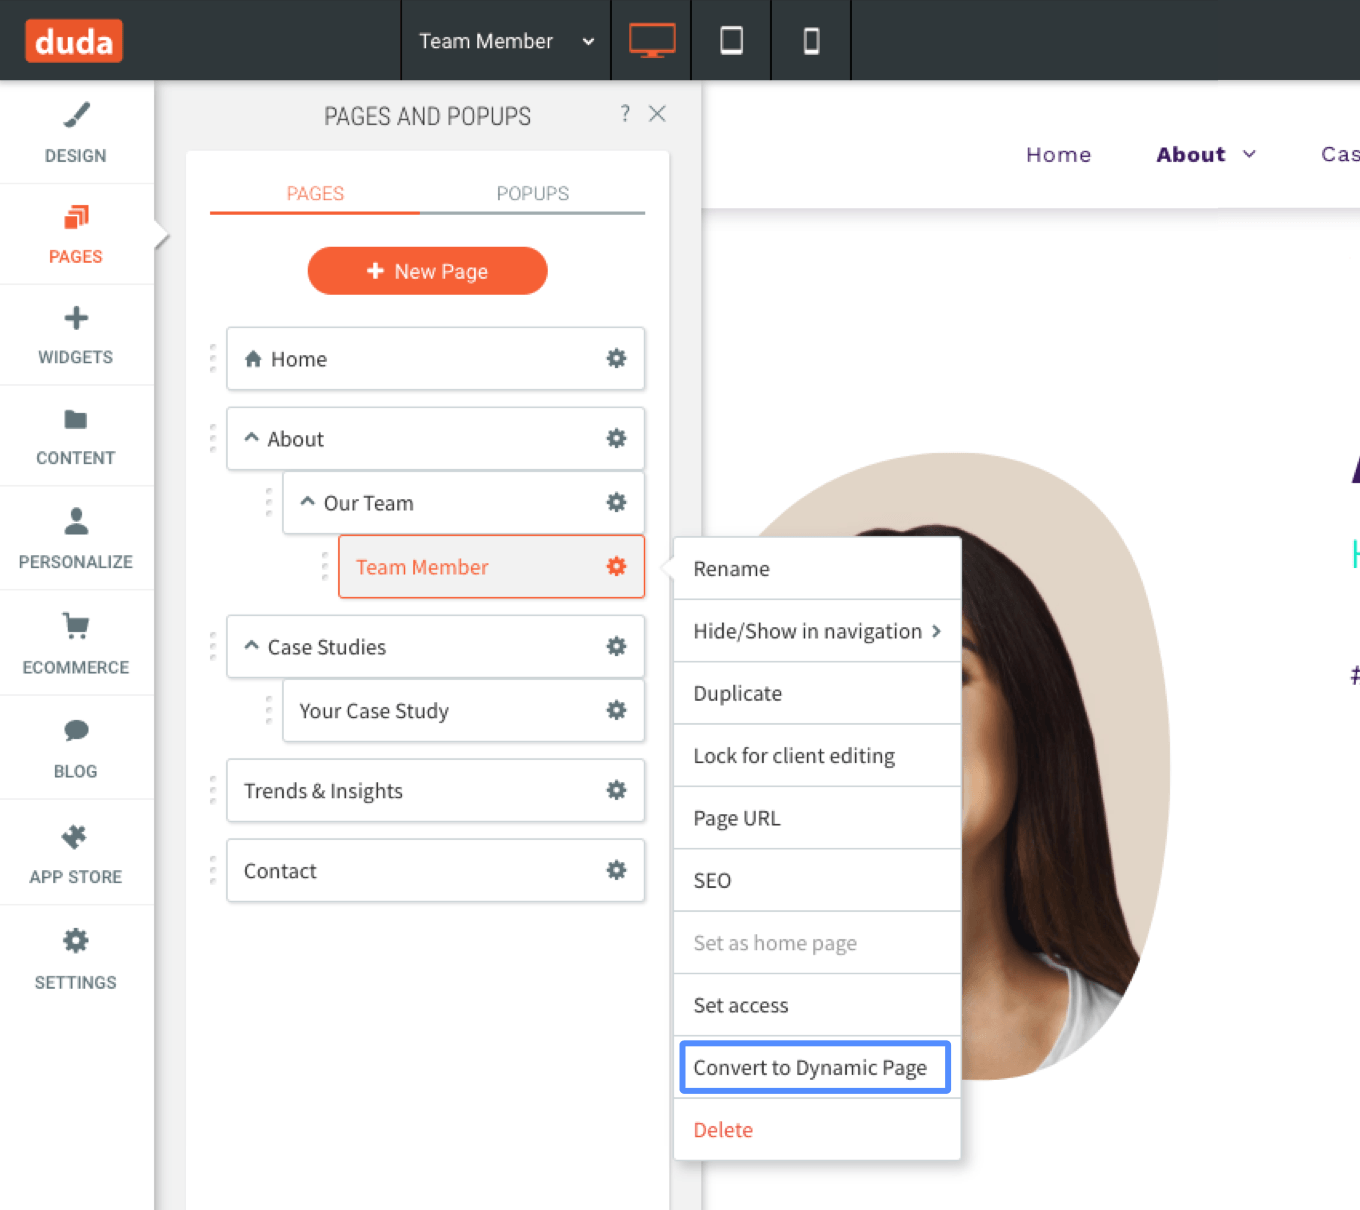Click the Trends & Insights drag handle
The height and width of the screenshot is (1210, 1360).
(x=213, y=790)
